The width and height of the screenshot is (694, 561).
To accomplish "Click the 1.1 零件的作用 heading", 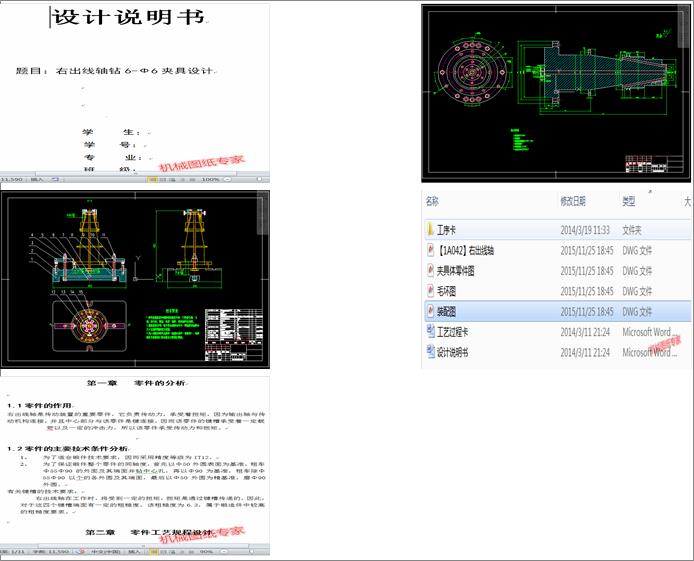I will pyautogui.click(x=39, y=405).
